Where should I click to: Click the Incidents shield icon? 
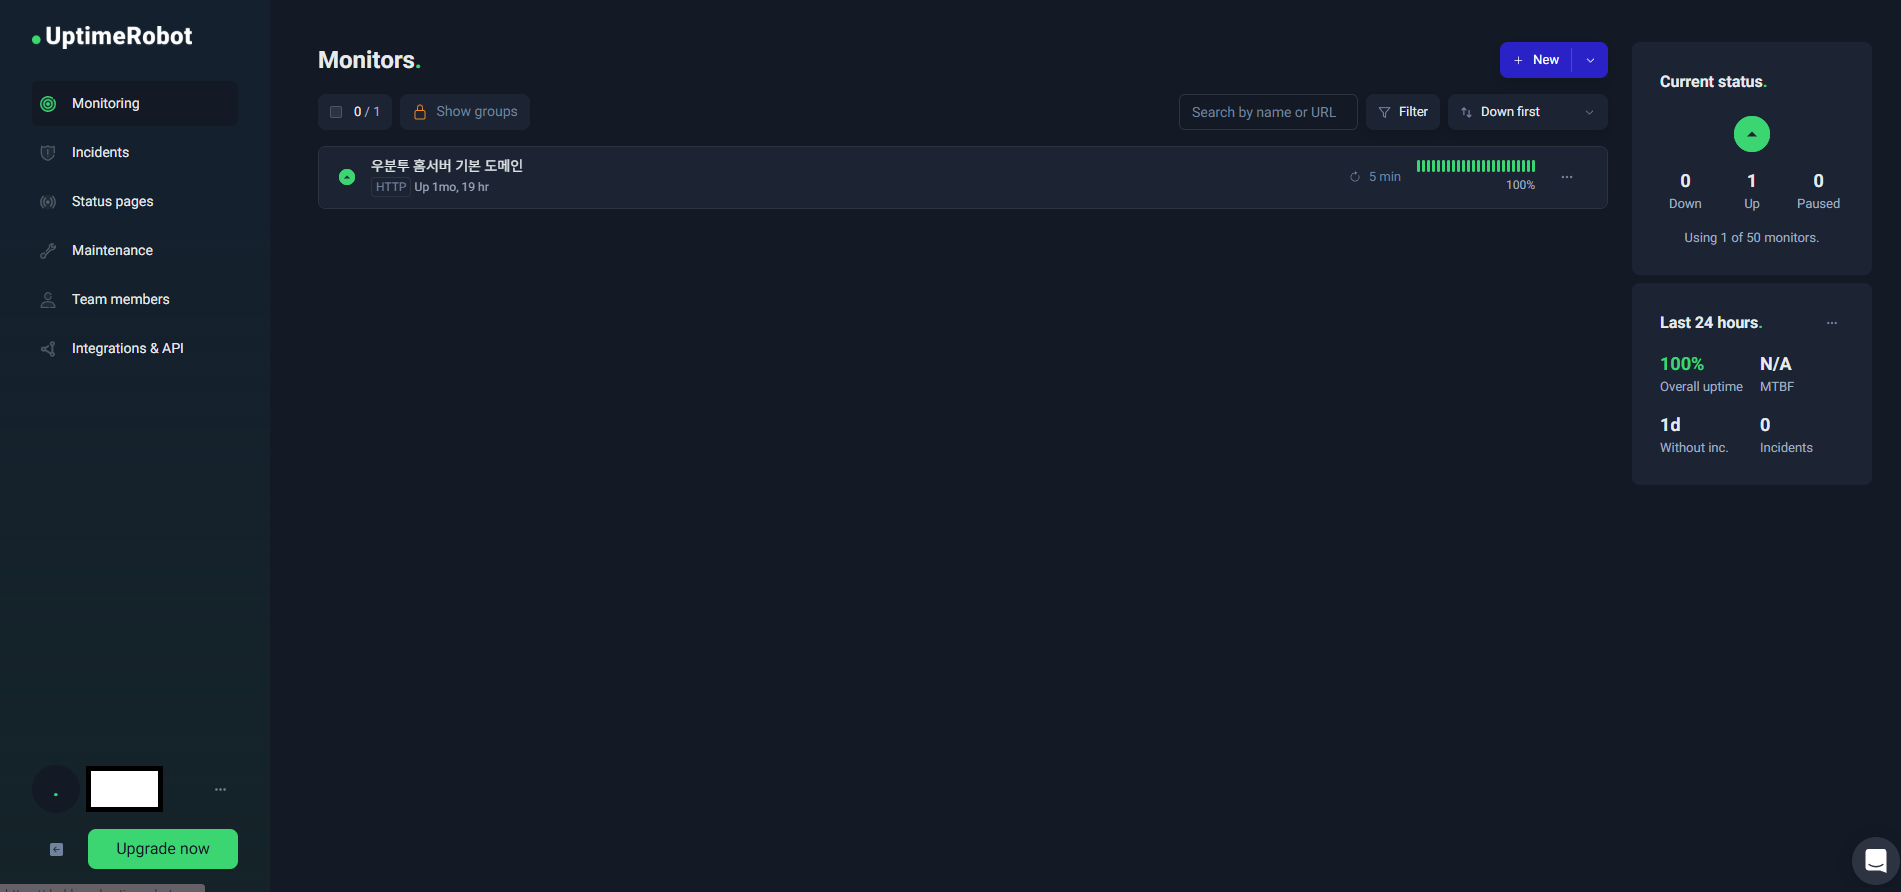(48, 153)
